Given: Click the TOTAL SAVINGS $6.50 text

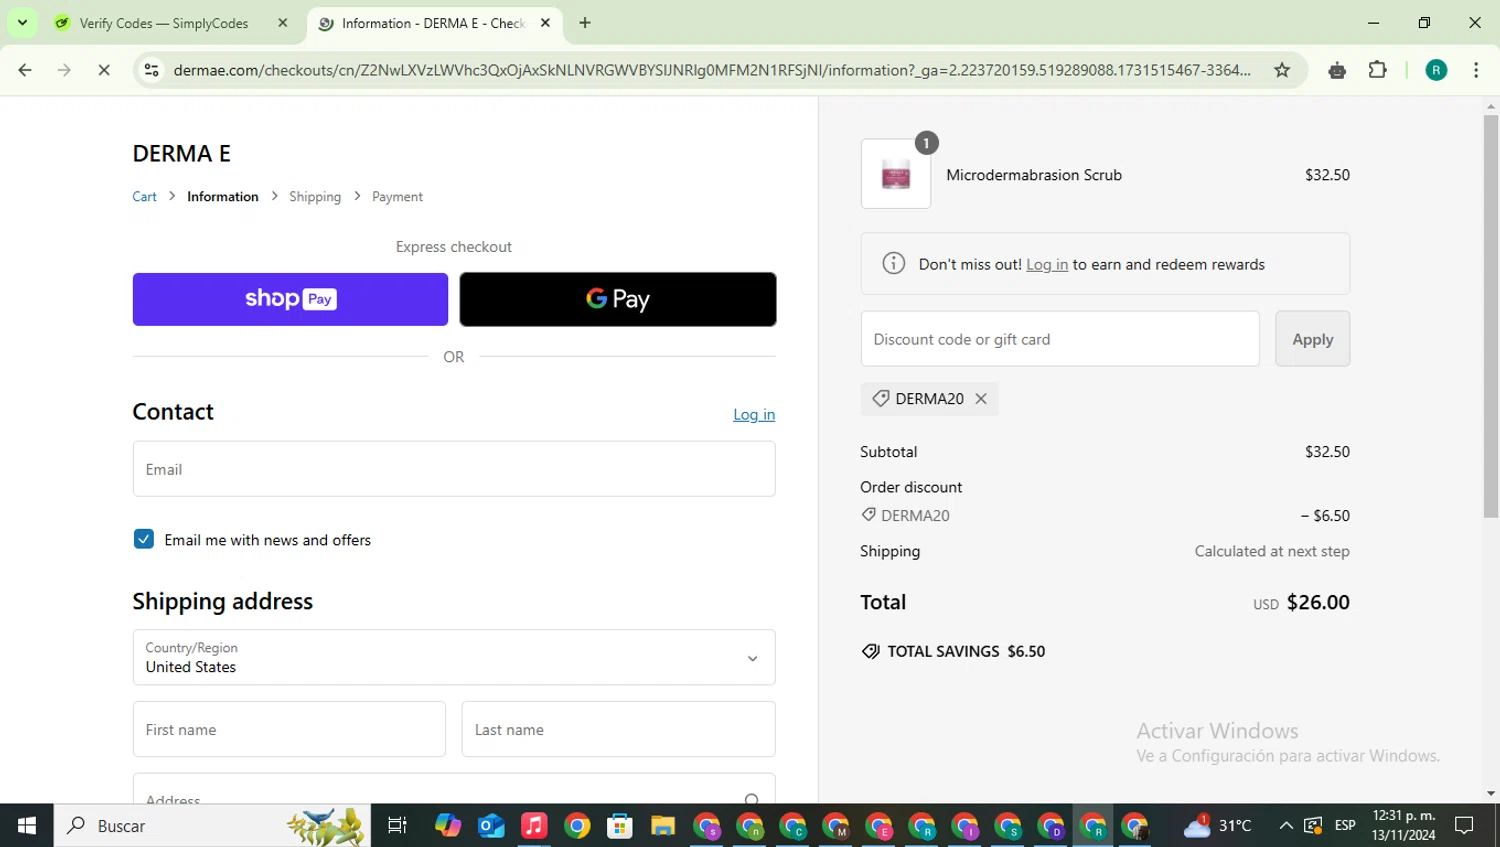Looking at the screenshot, I should pyautogui.click(x=966, y=651).
